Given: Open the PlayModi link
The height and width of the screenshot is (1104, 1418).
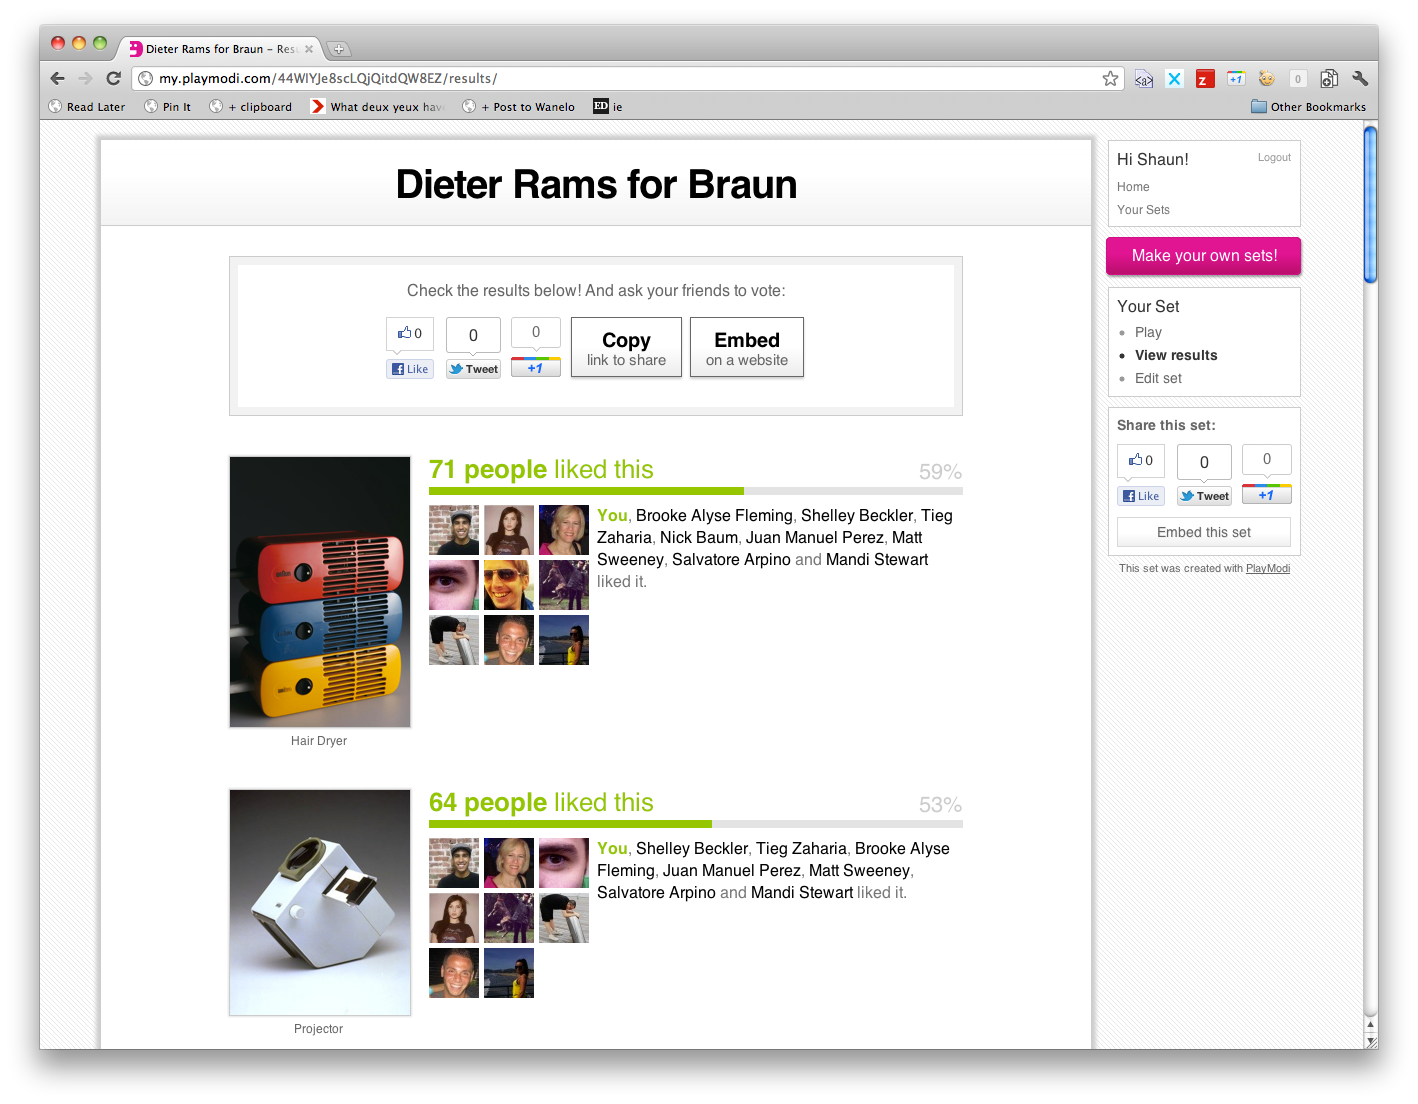Looking at the screenshot, I should click(1268, 568).
